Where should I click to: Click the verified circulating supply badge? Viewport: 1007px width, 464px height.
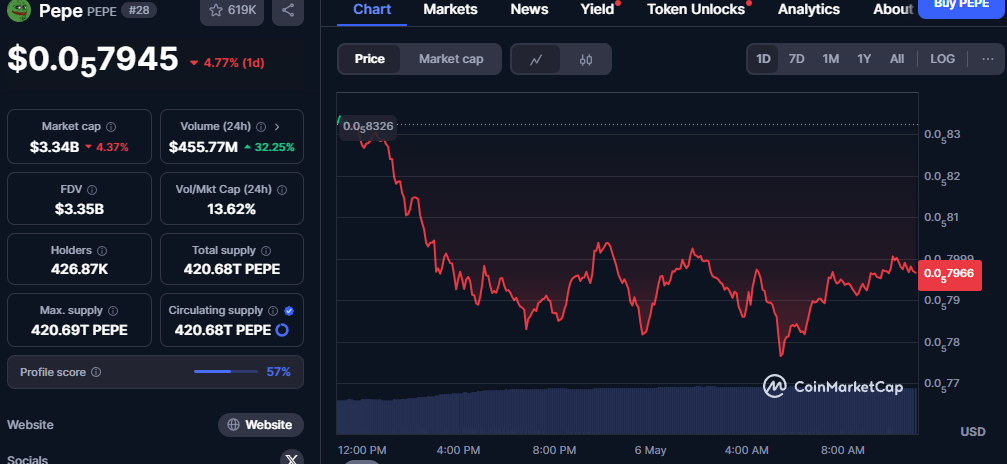tap(289, 310)
